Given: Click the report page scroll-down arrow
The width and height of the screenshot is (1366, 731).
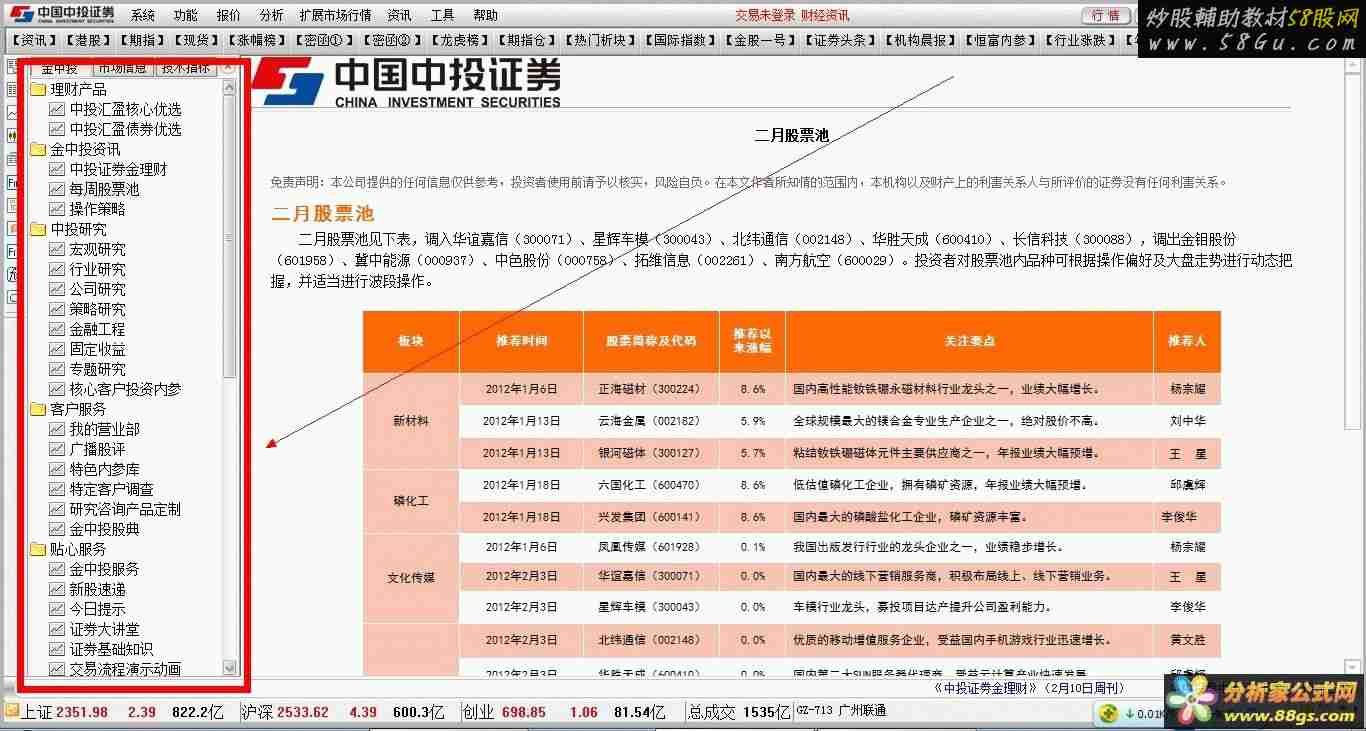Looking at the screenshot, I should [x=1352, y=668].
